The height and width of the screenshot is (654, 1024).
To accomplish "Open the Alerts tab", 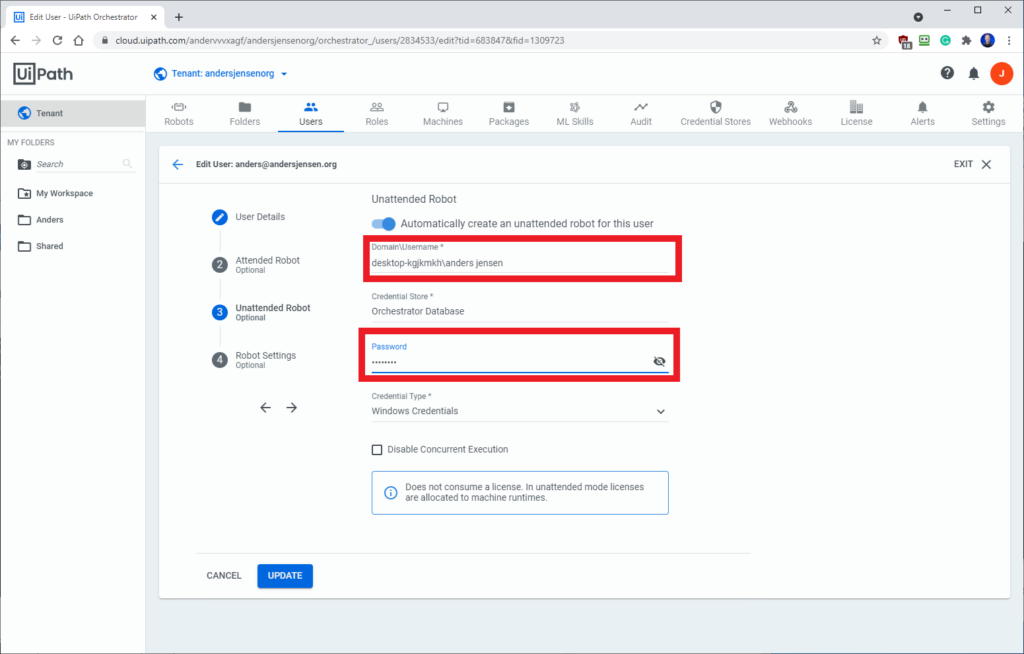I will (922, 114).
